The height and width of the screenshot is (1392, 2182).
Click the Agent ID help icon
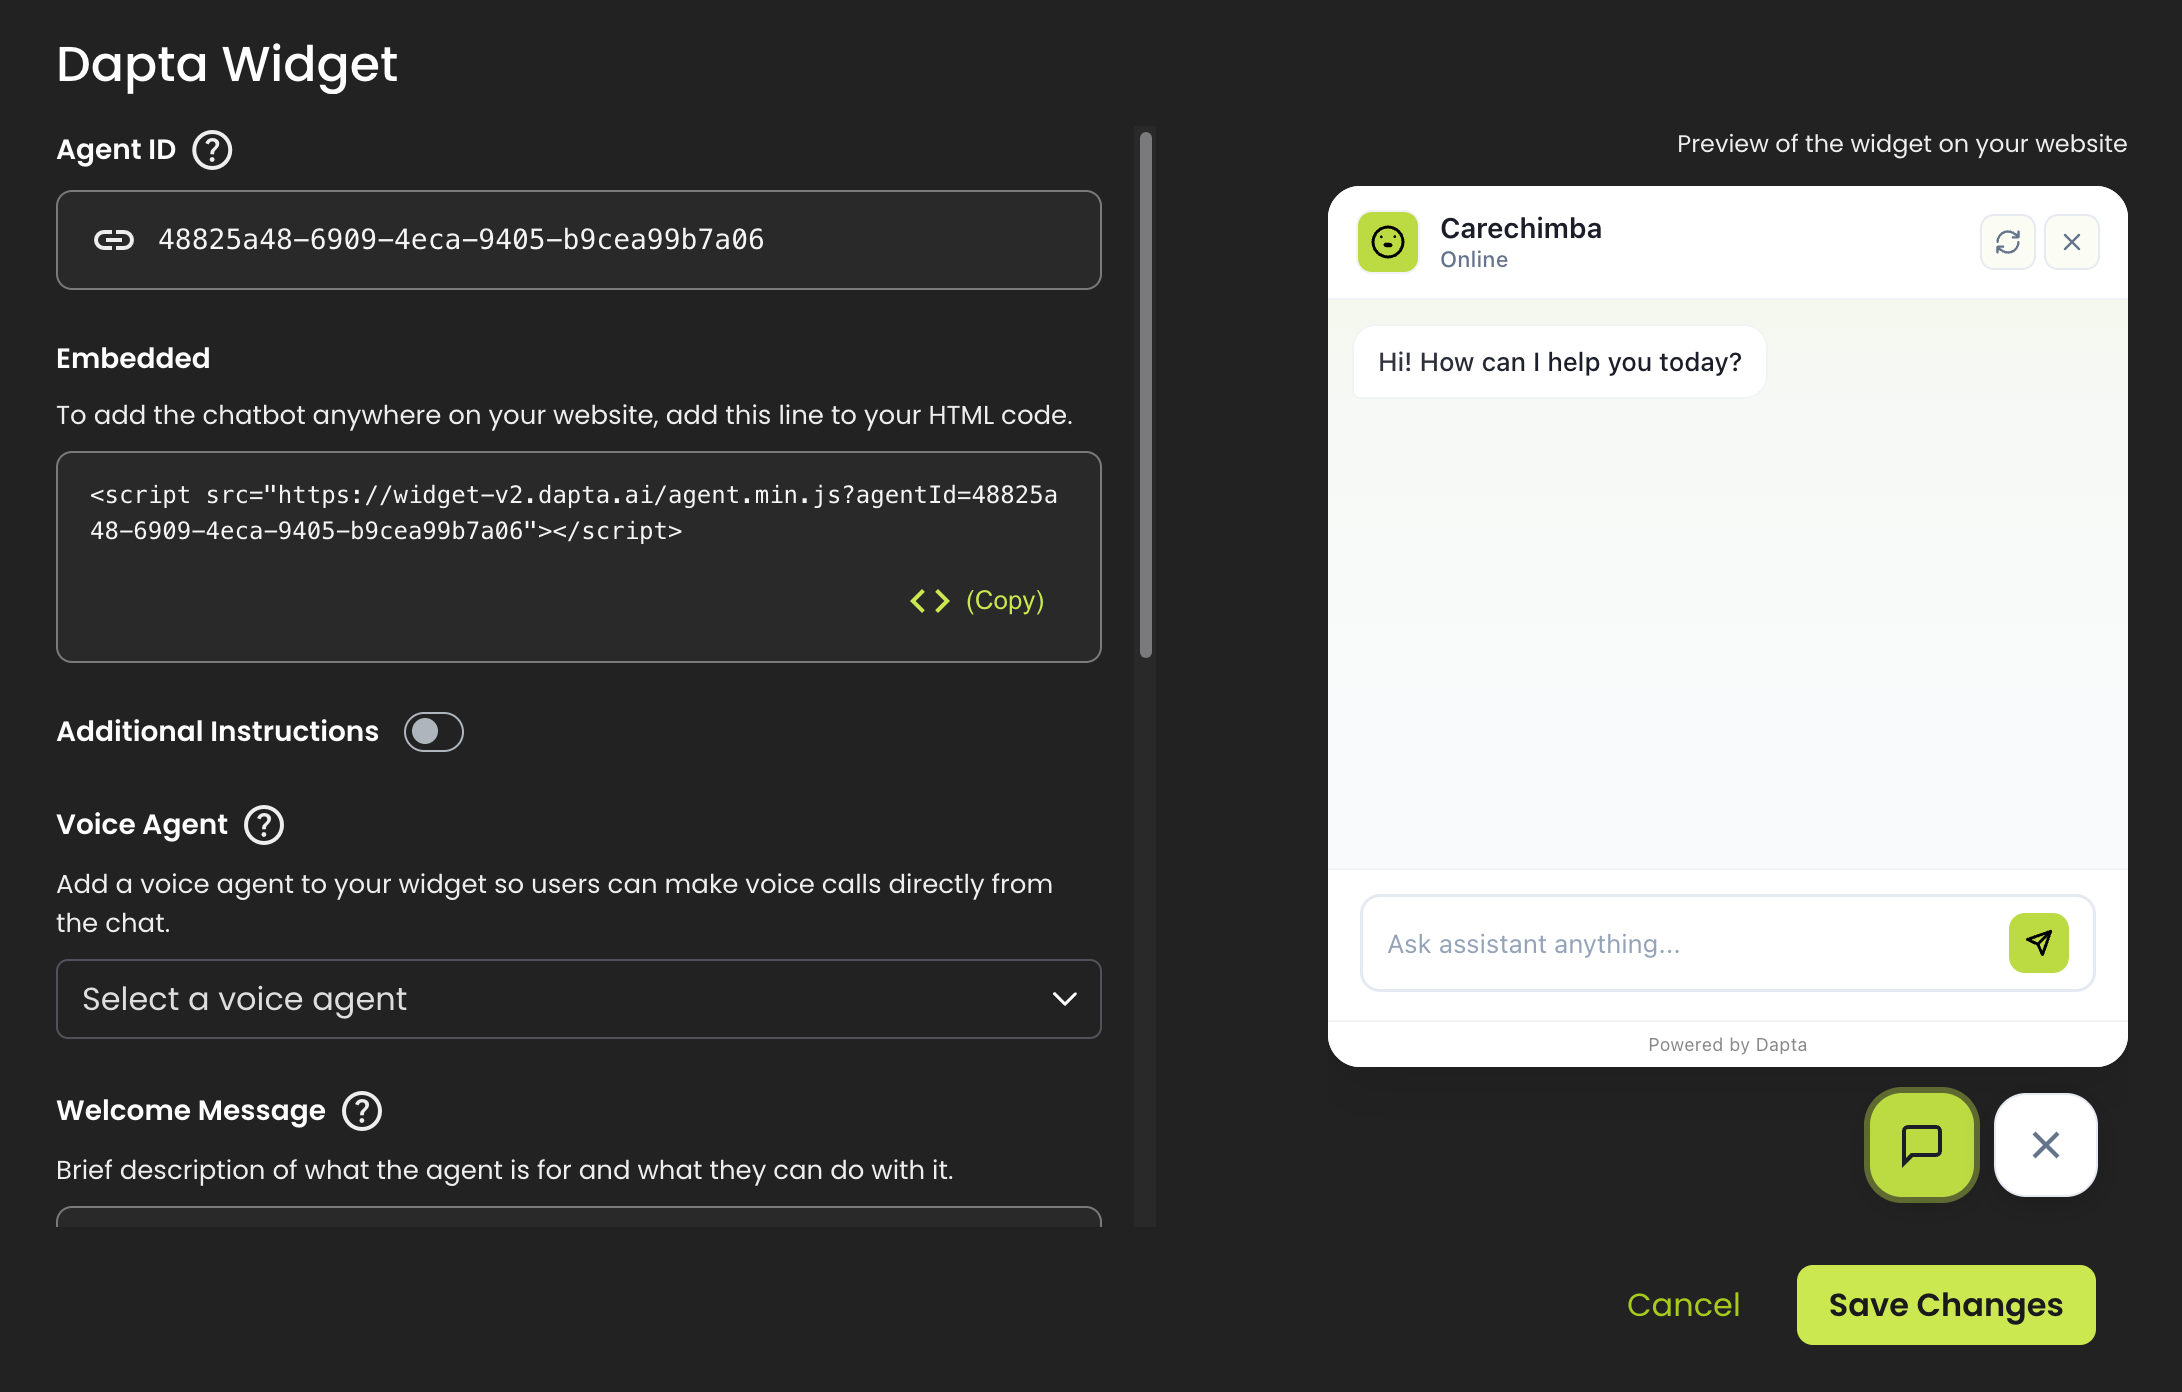click(212, 150)
